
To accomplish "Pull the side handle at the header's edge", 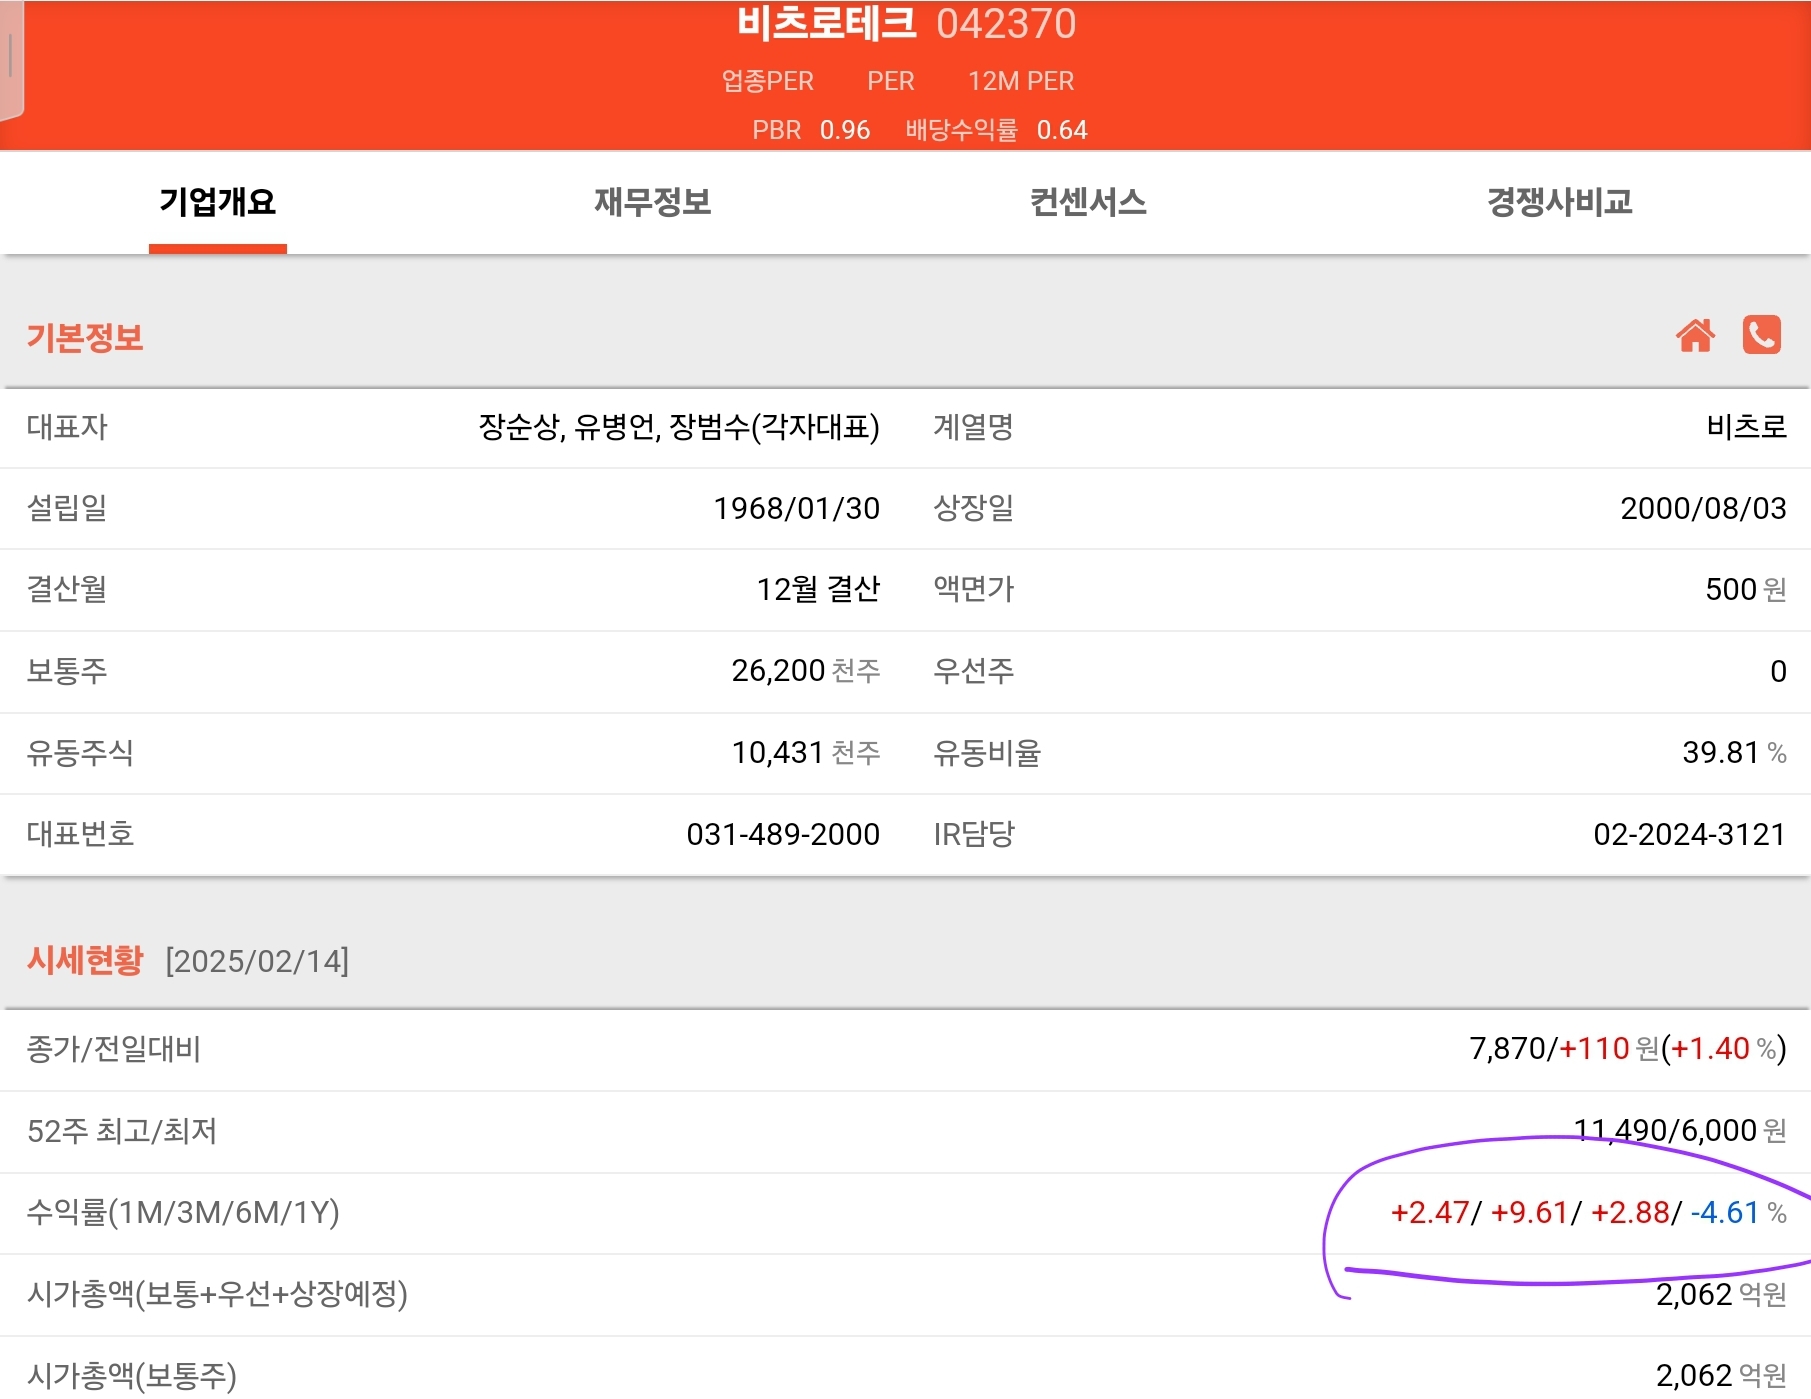I will 11,60.
